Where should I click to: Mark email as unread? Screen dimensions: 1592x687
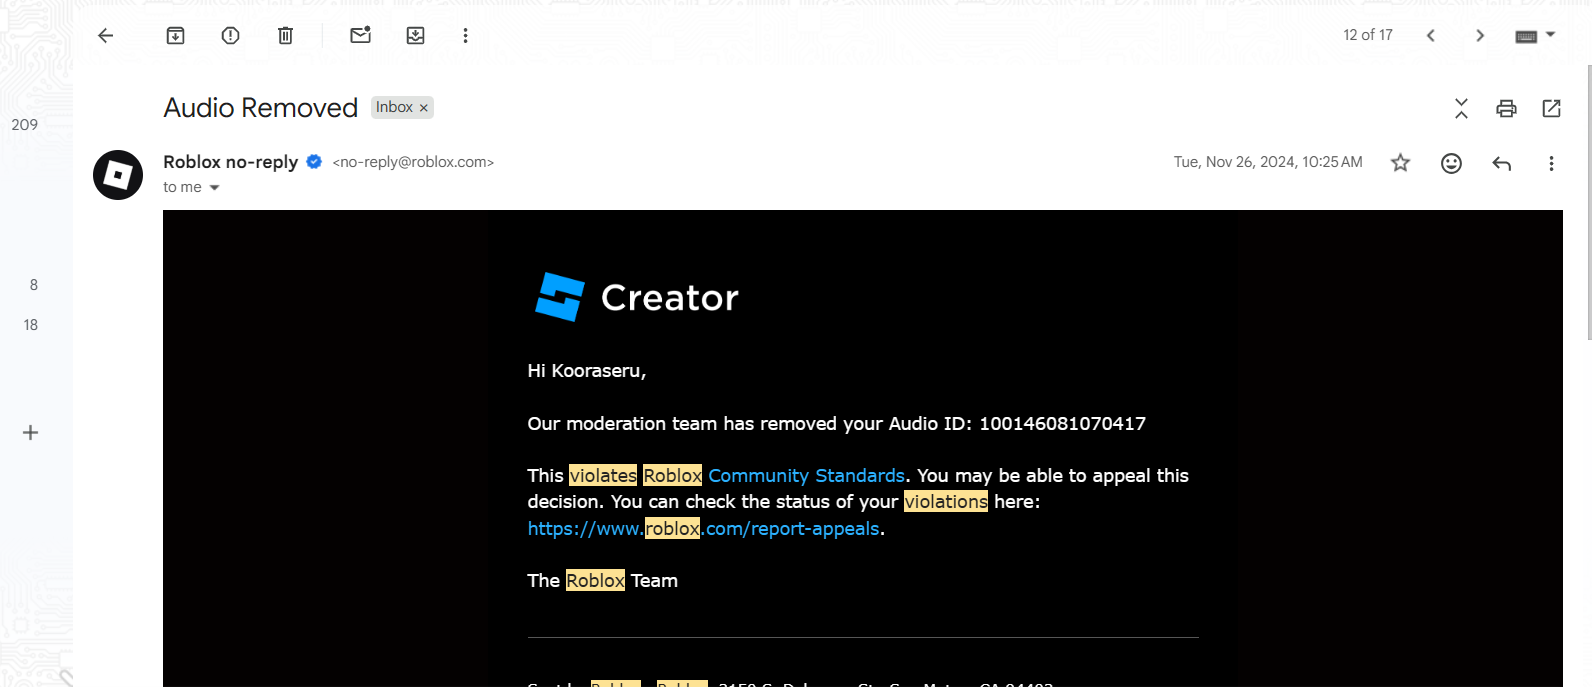[361, 35]
